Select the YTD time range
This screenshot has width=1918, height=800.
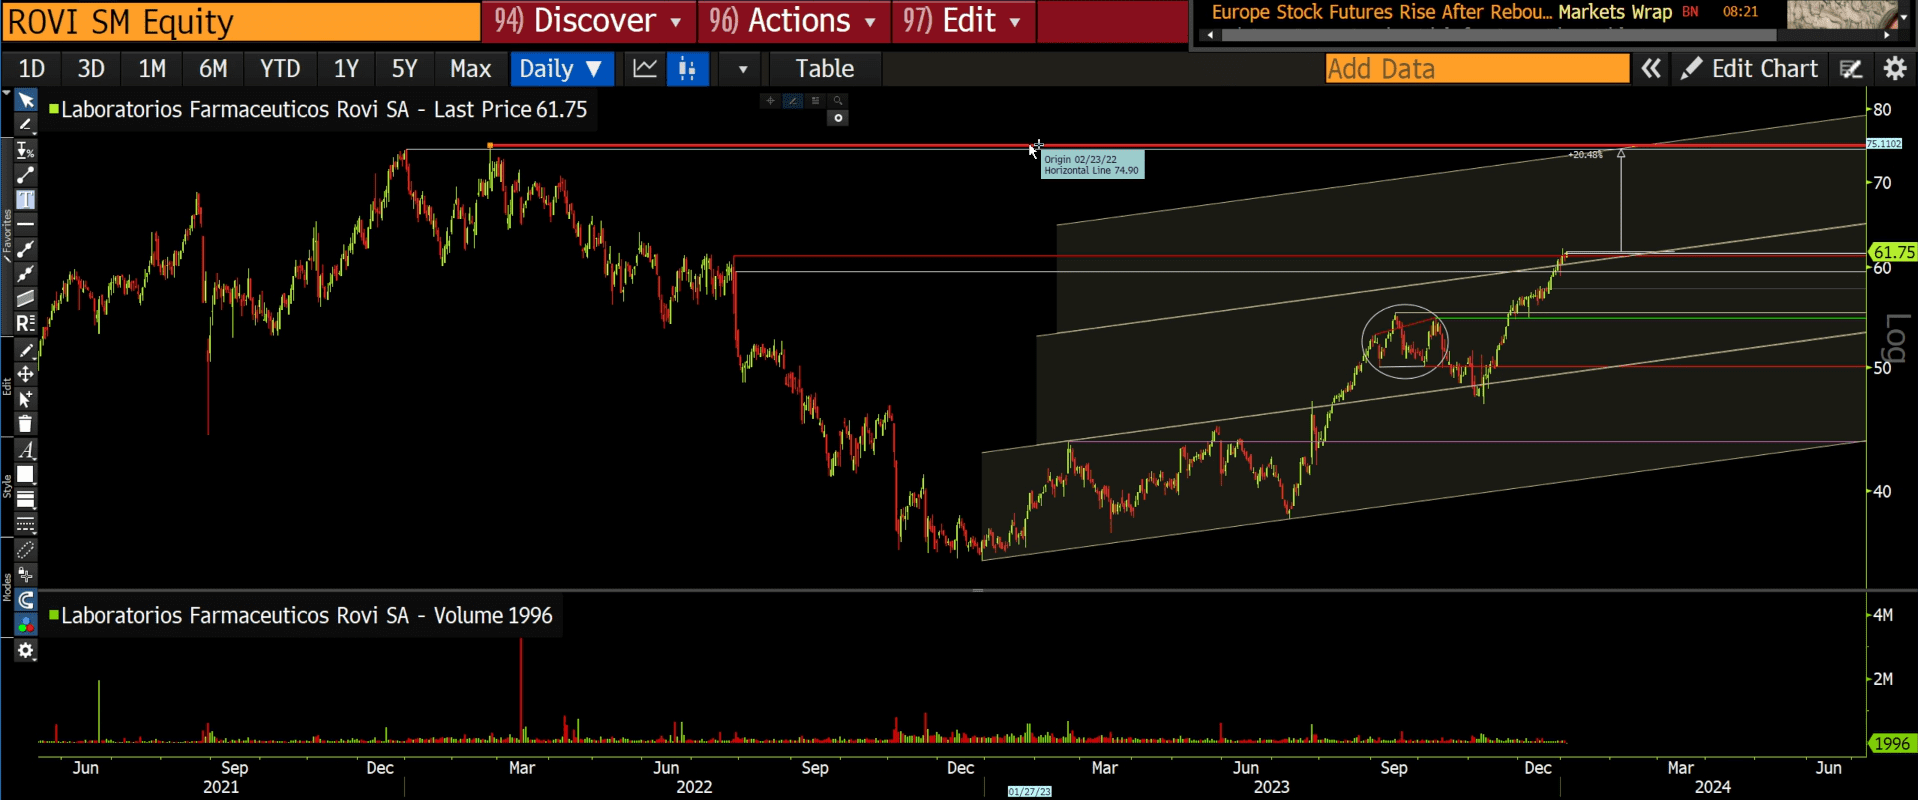tap(280, 69)
